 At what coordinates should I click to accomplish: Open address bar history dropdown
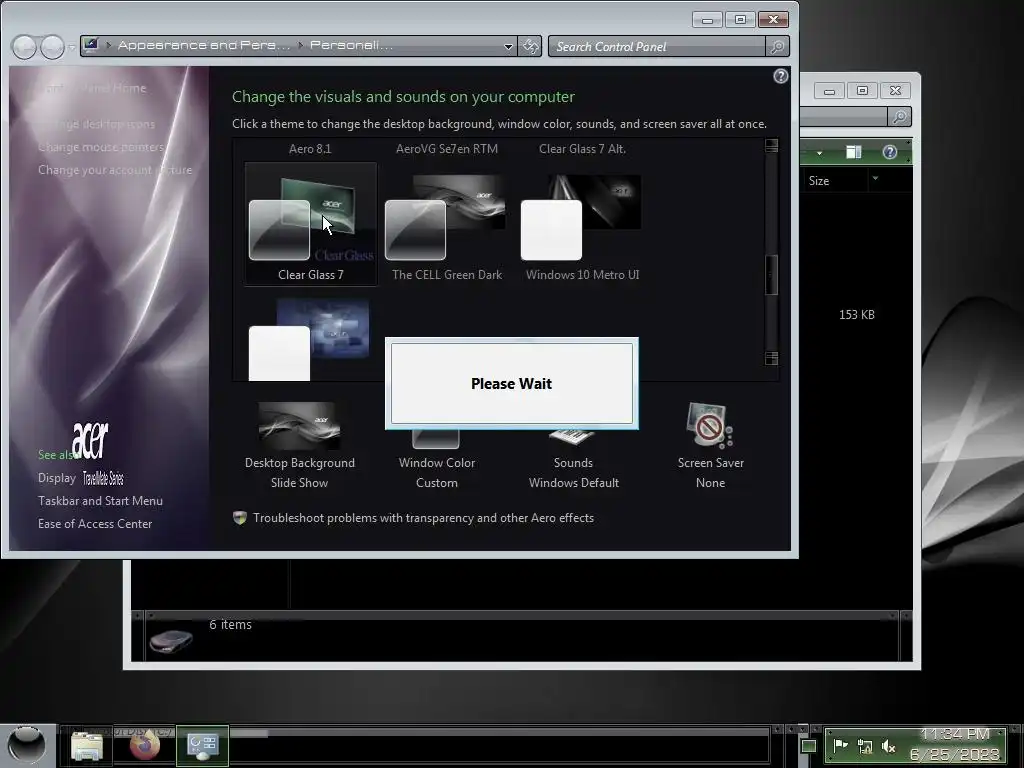tap(508, 46)
